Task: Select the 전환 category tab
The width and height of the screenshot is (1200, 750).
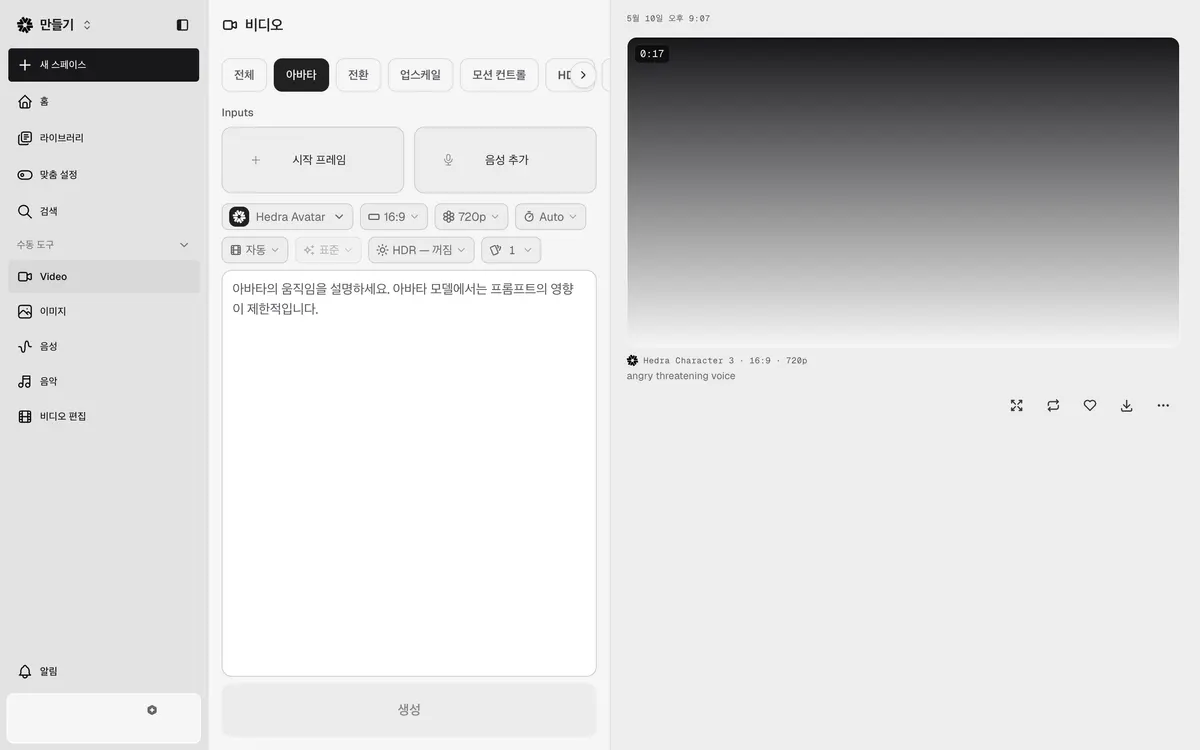Action: pyautogui.click(x=358, y=75)
